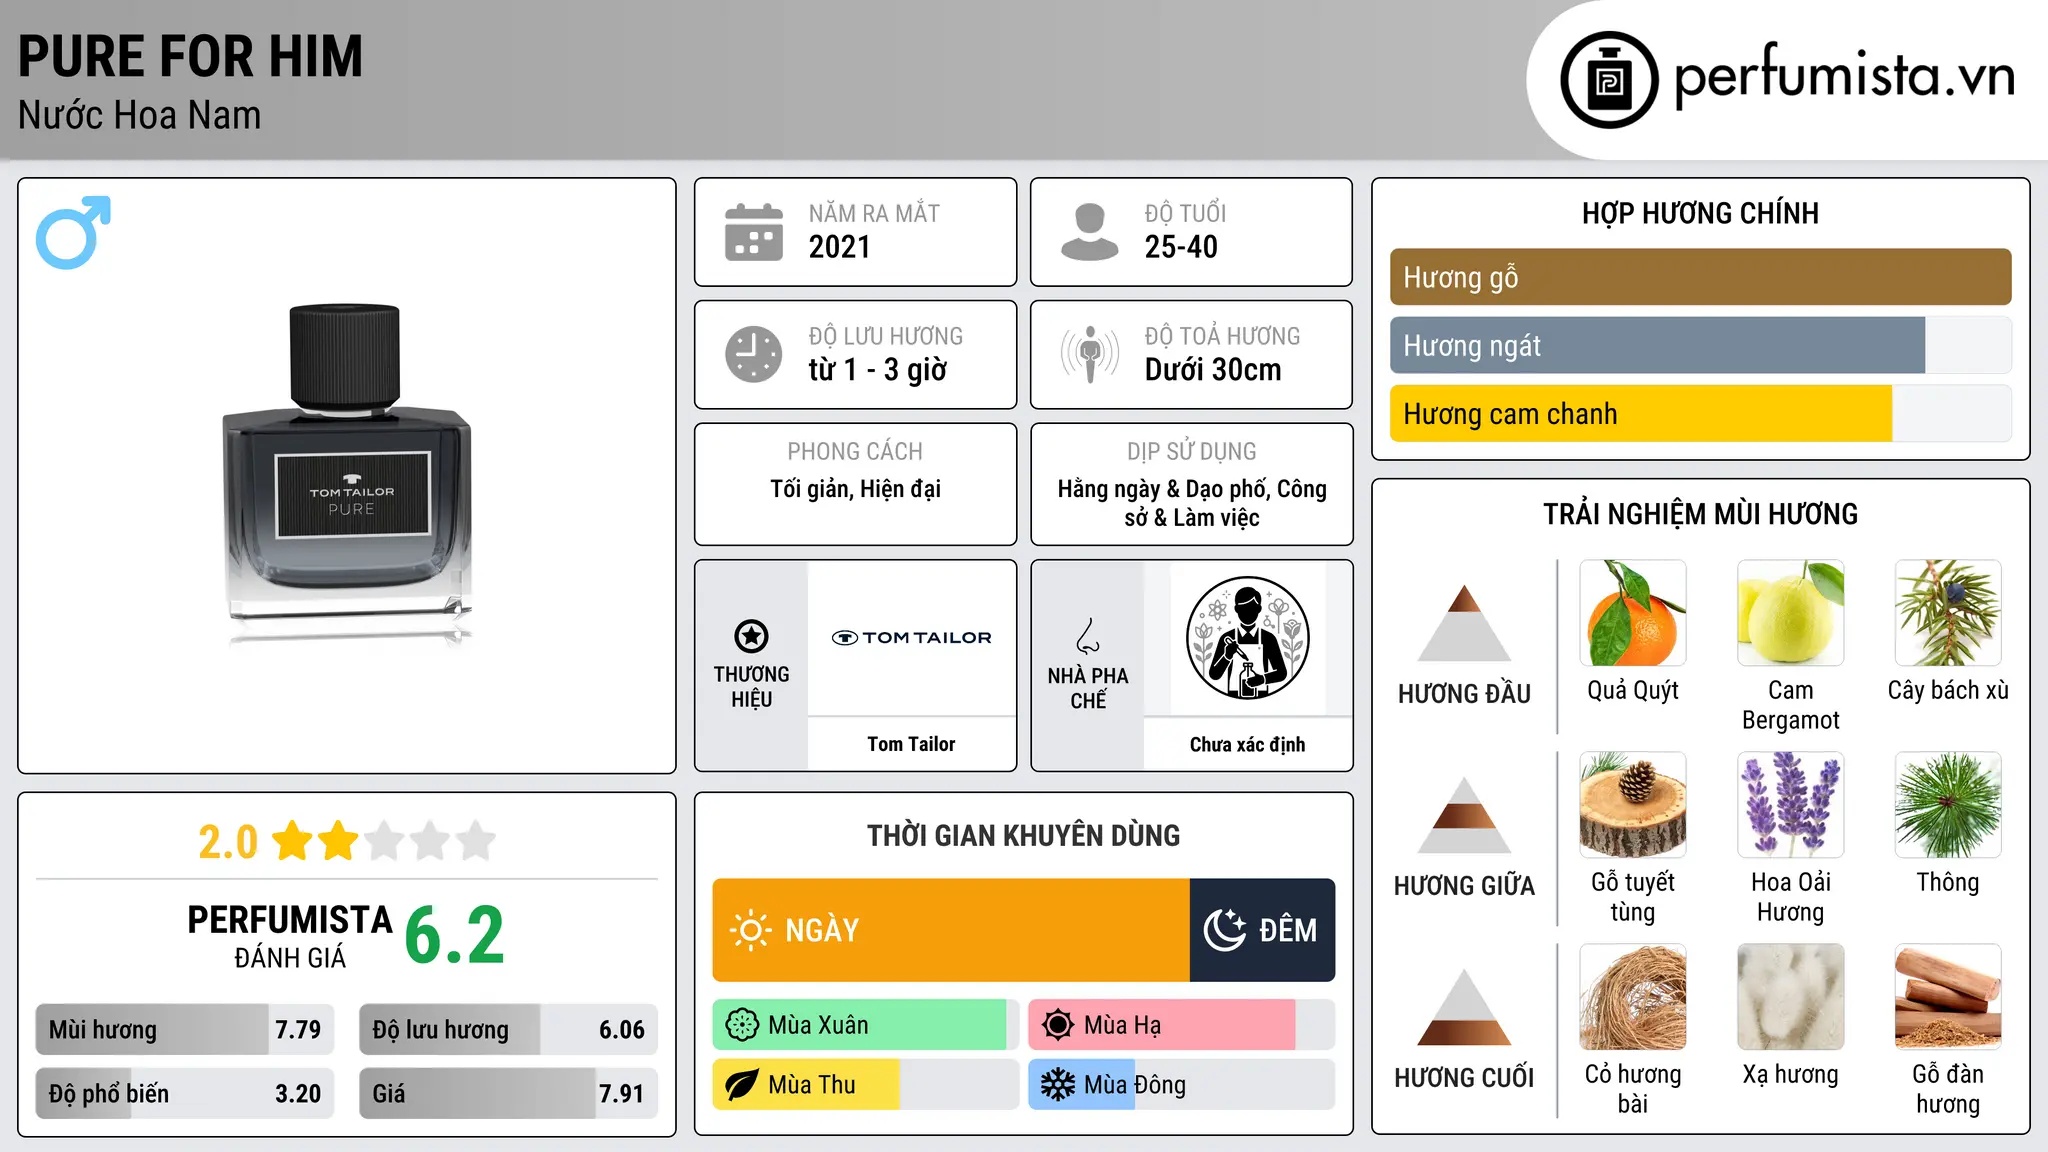
Task: Click the Độ phổ biến 3.20 score bar
Action: pos(185,1093)
